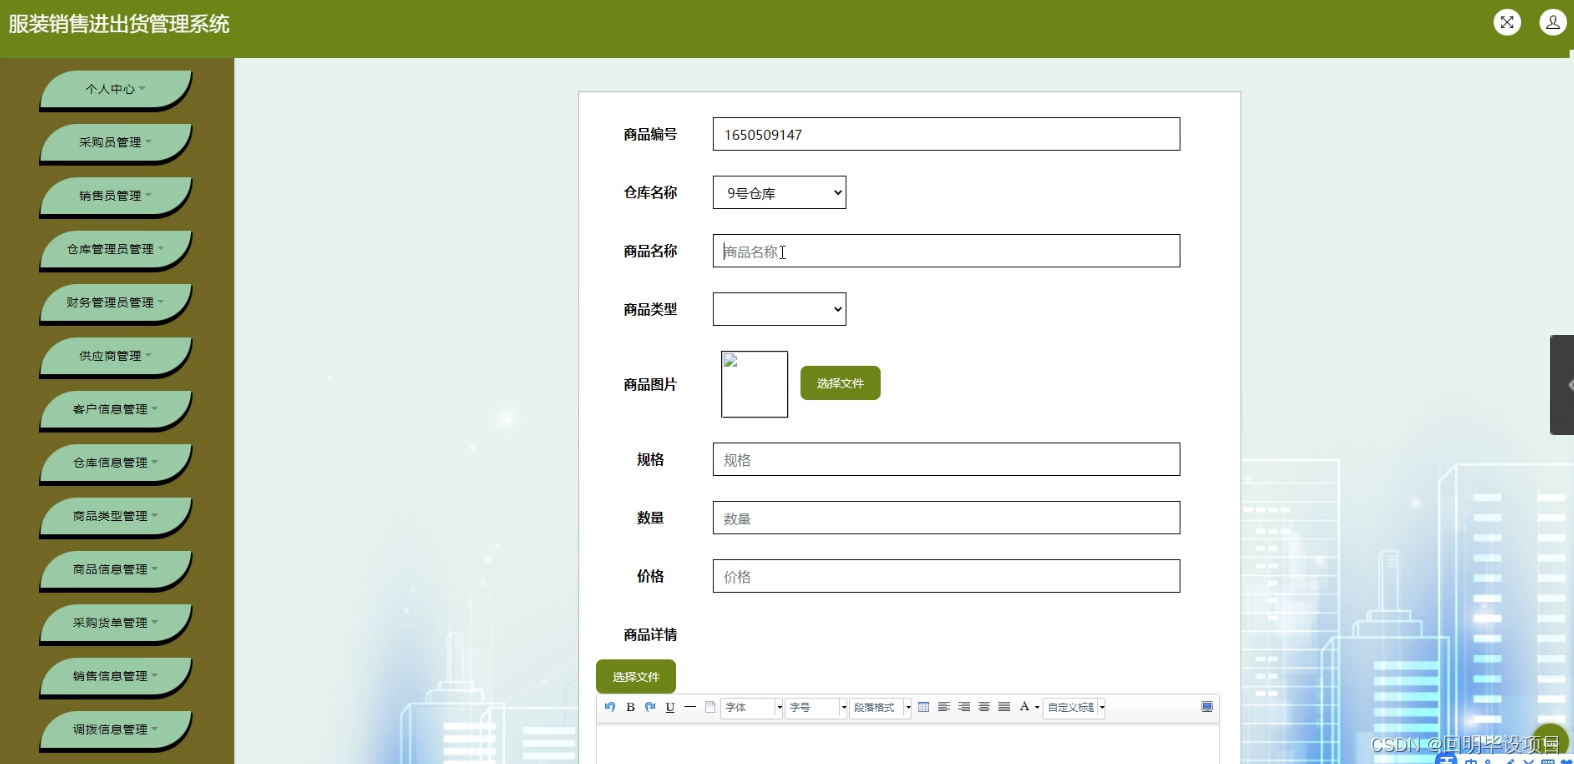The image size is (1574, 764).
Task: Click editor fullscreen icon at toolbar right
Action: click(1207, 707)
